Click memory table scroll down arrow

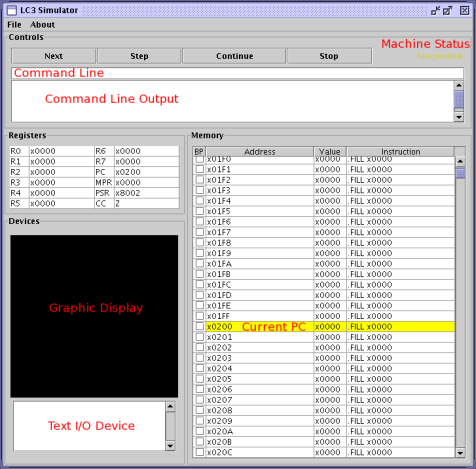[460, 453]
